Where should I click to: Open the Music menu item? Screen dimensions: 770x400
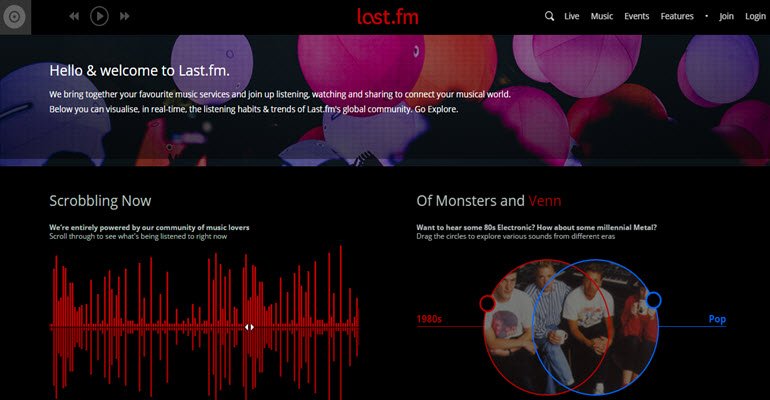click(x=602, y=16)
